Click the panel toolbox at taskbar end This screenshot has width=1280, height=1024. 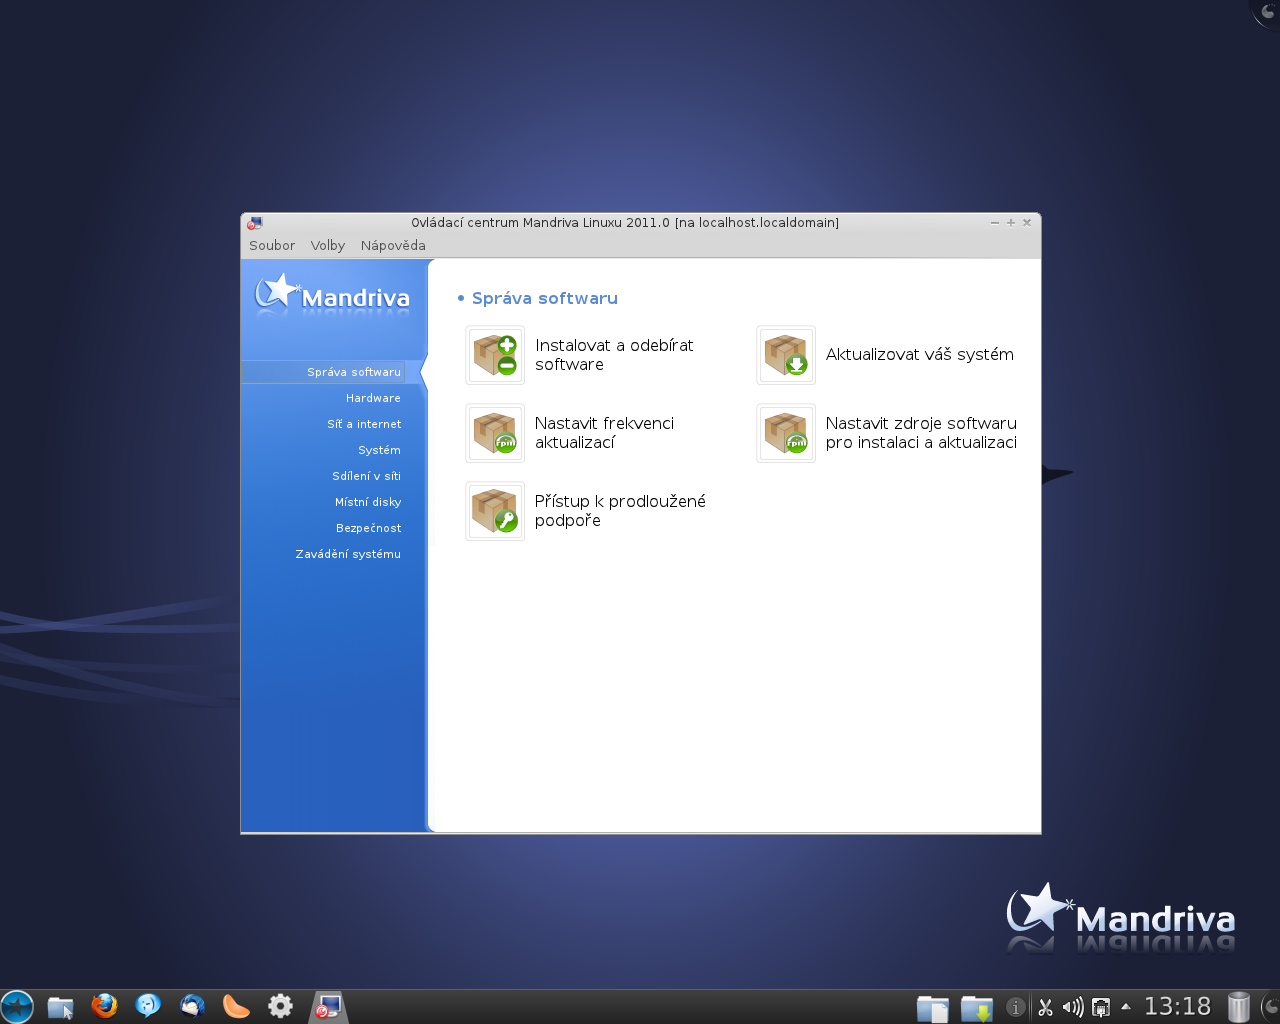(1270, 1006)
